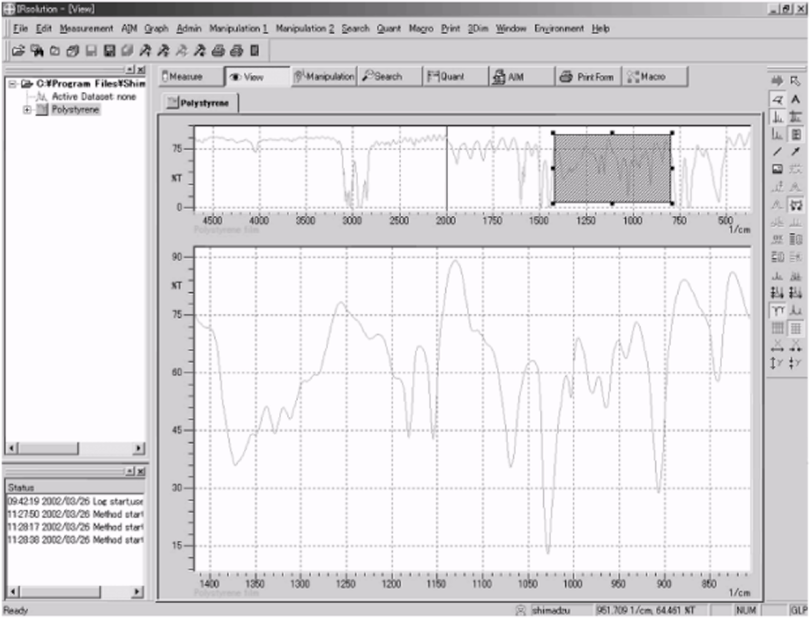
Task: Select the pointer arrow cursor tool
Action: coord(796,81)
